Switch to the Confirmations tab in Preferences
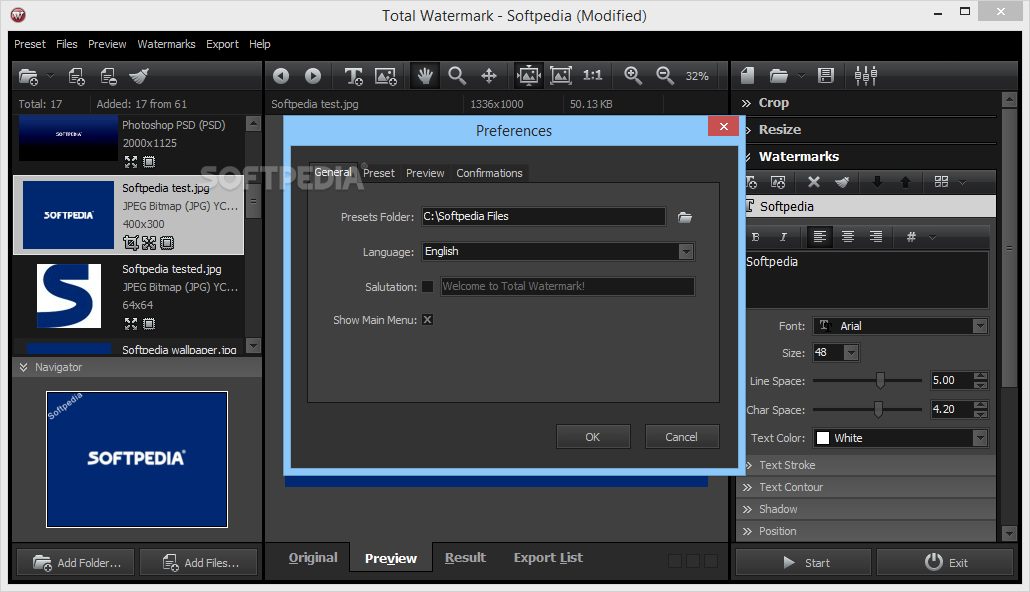Viewport: 1030px width, 592px height. pos(489,173)
